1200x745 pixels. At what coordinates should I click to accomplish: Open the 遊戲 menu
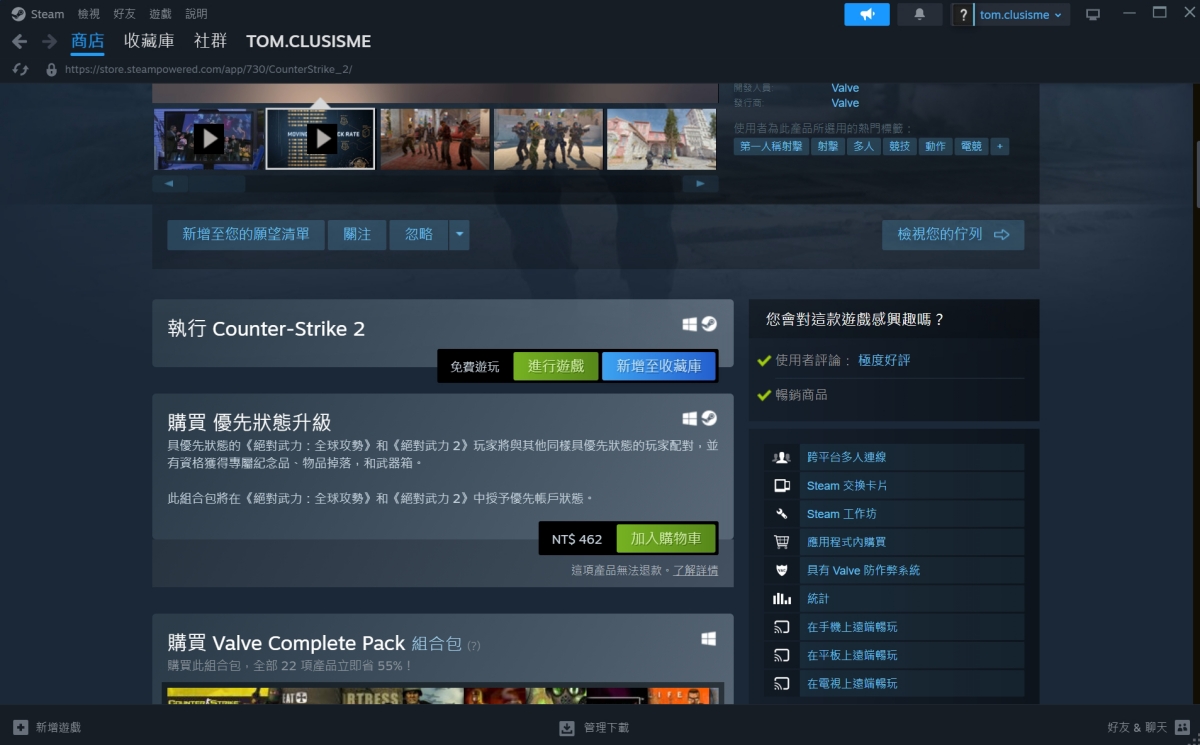161,14
